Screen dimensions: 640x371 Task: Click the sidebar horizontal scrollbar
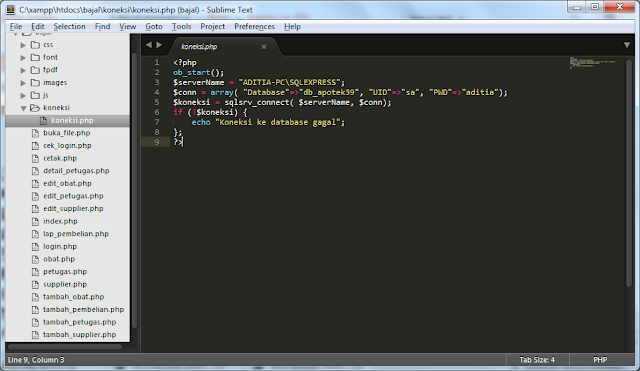(x=65, y=347)
